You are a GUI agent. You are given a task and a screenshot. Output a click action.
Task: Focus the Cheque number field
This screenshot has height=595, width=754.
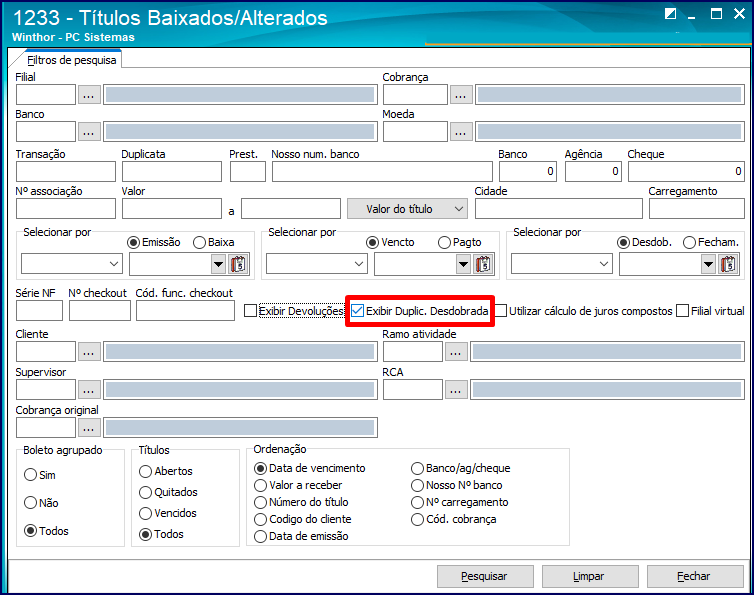tap(686, 172)
